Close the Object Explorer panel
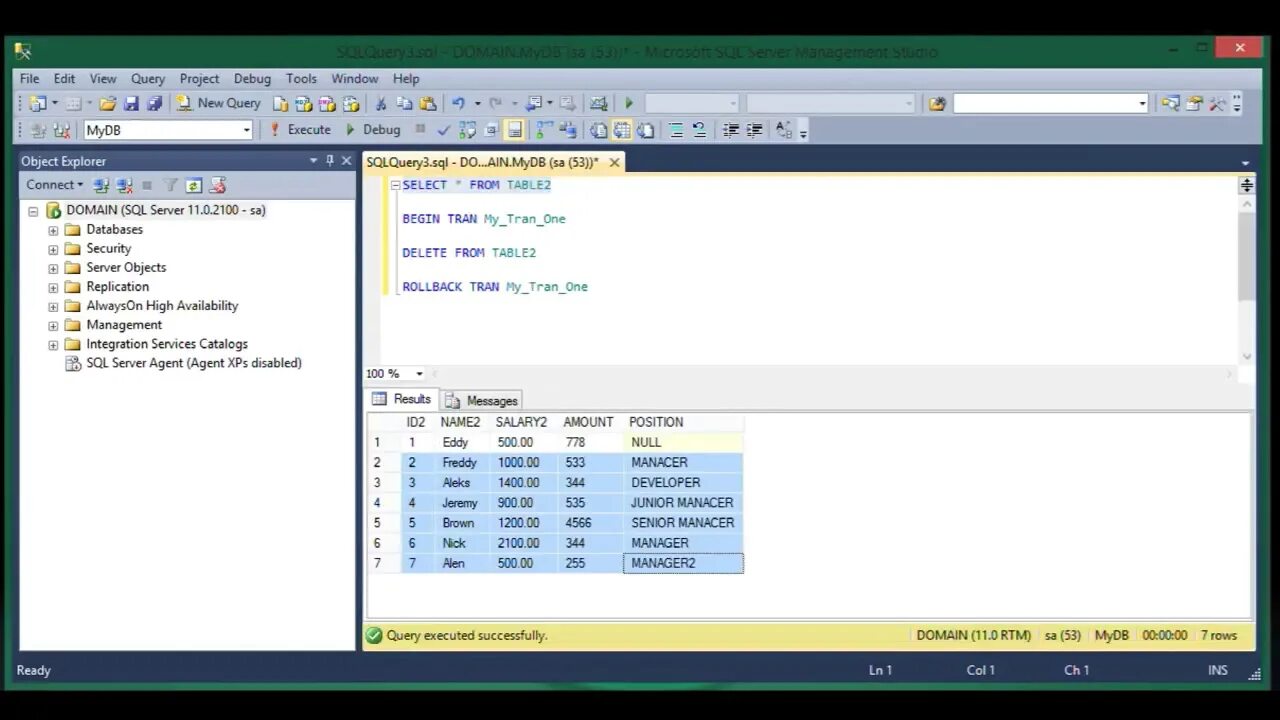This screenshot has width=1280, height=720. [x=346, y=160]
